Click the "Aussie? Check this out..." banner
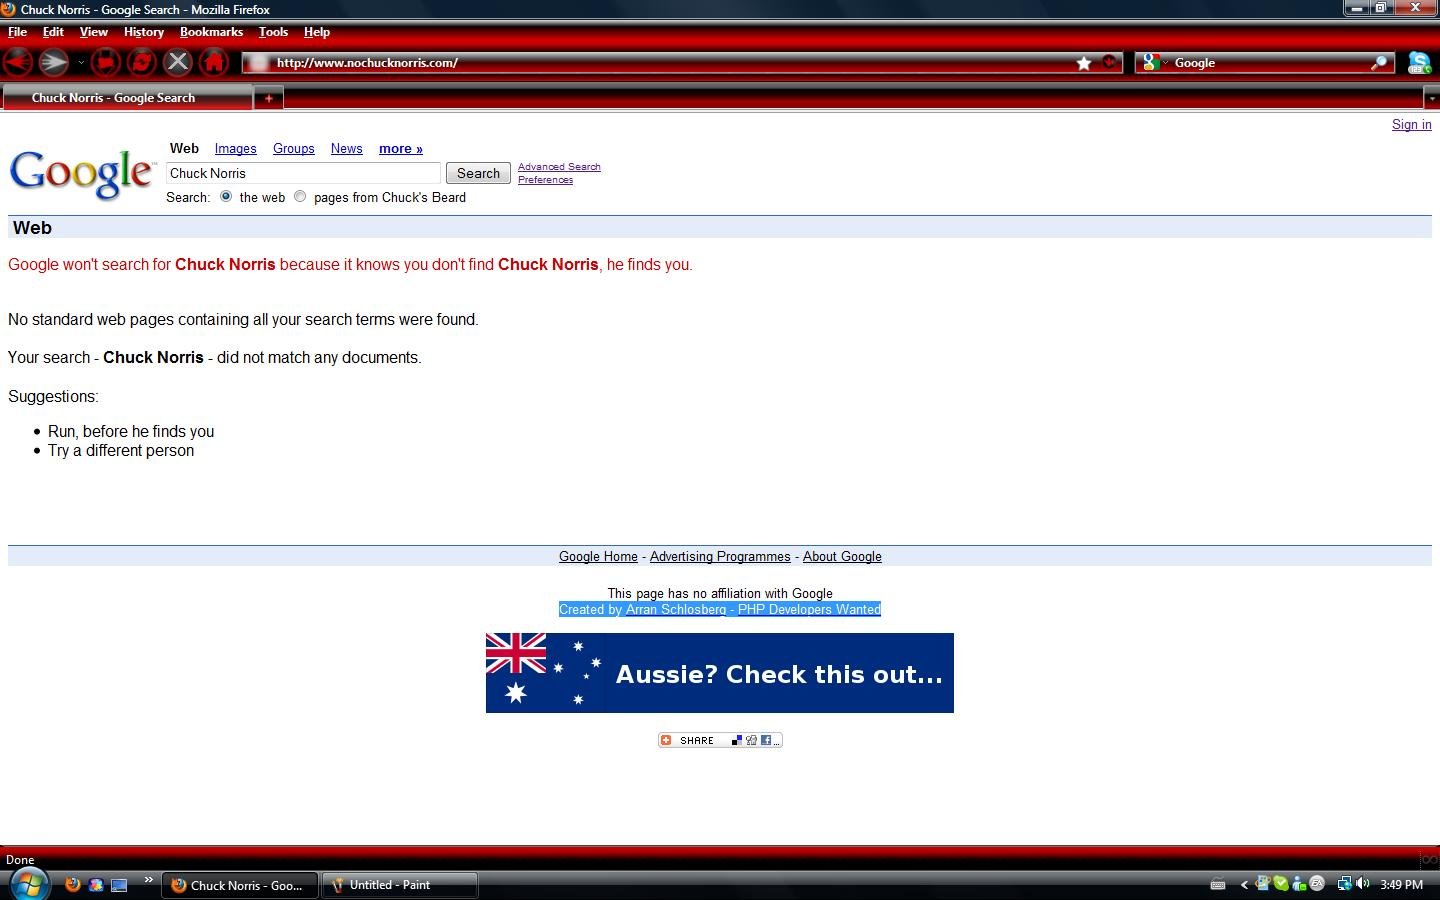 [720, 673]
